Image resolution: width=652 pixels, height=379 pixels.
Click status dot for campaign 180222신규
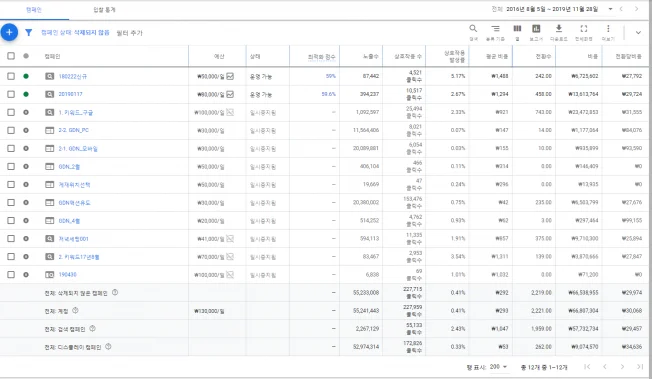click(x=26, y=76)
